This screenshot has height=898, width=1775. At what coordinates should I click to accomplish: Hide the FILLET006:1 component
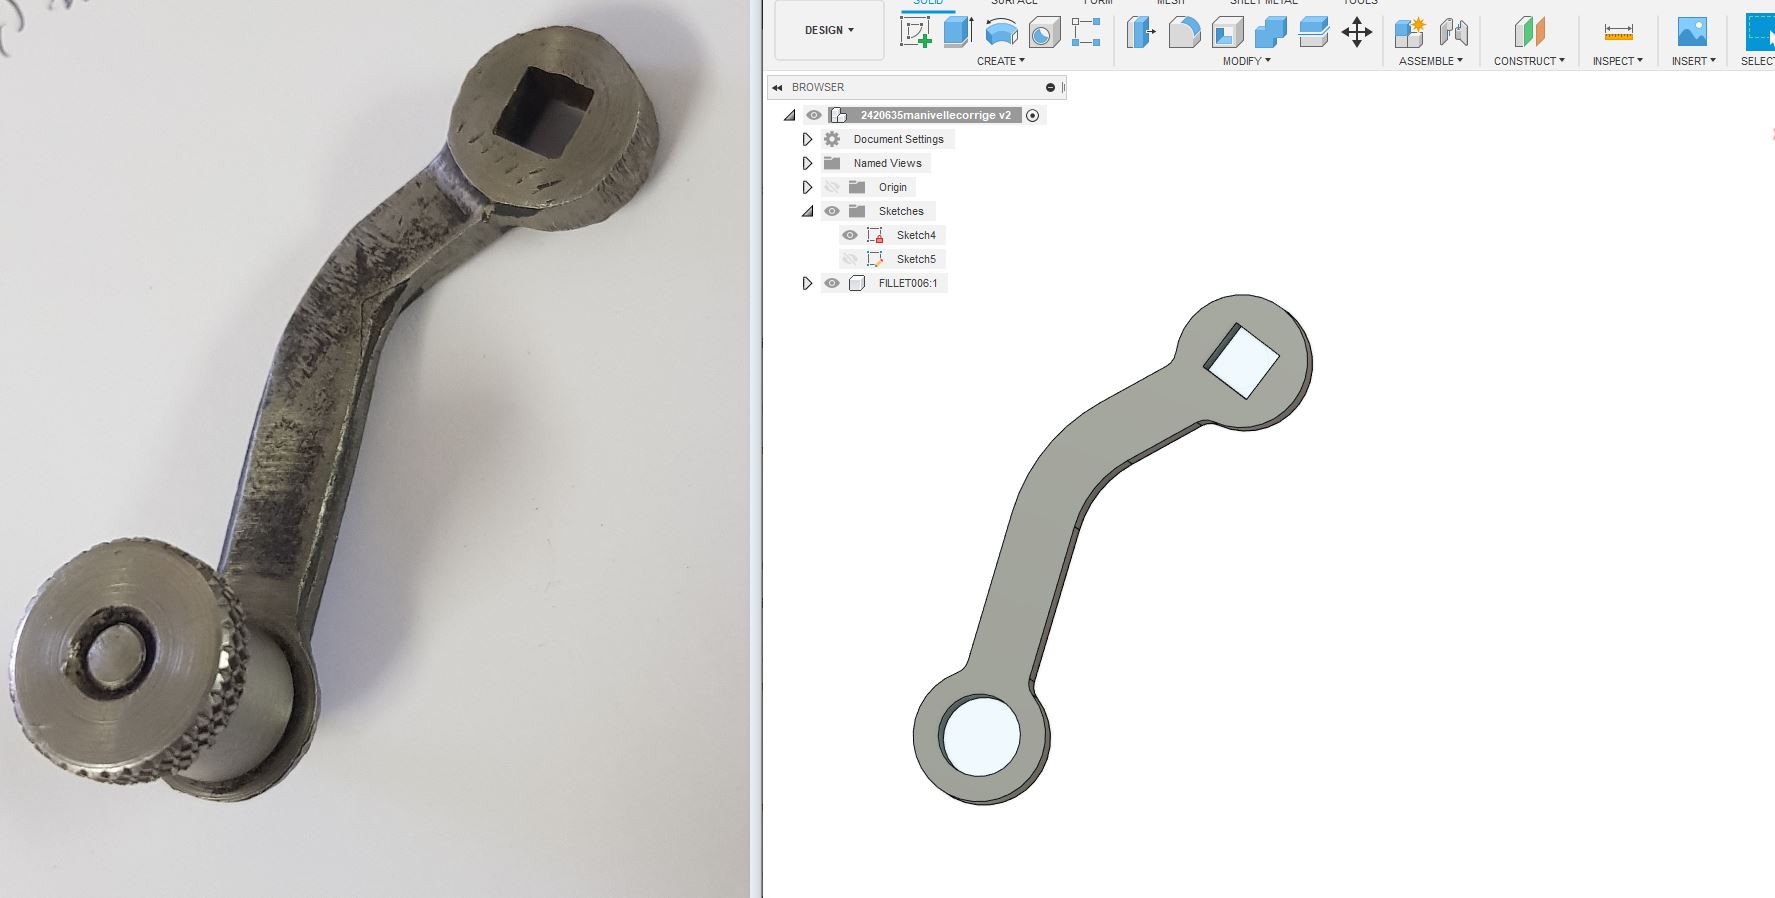(x=832, y=283)
